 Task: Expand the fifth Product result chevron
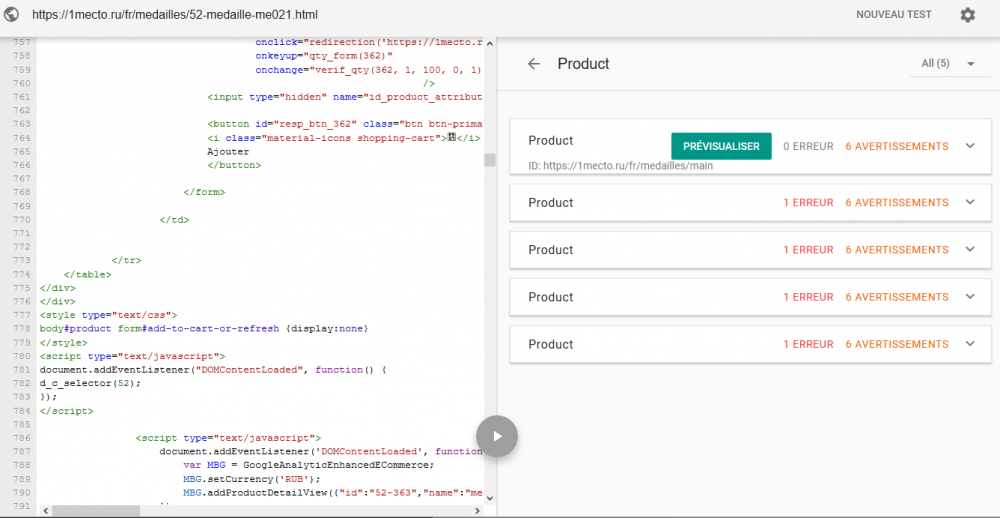pyautogui.click(x=969, y=344)
